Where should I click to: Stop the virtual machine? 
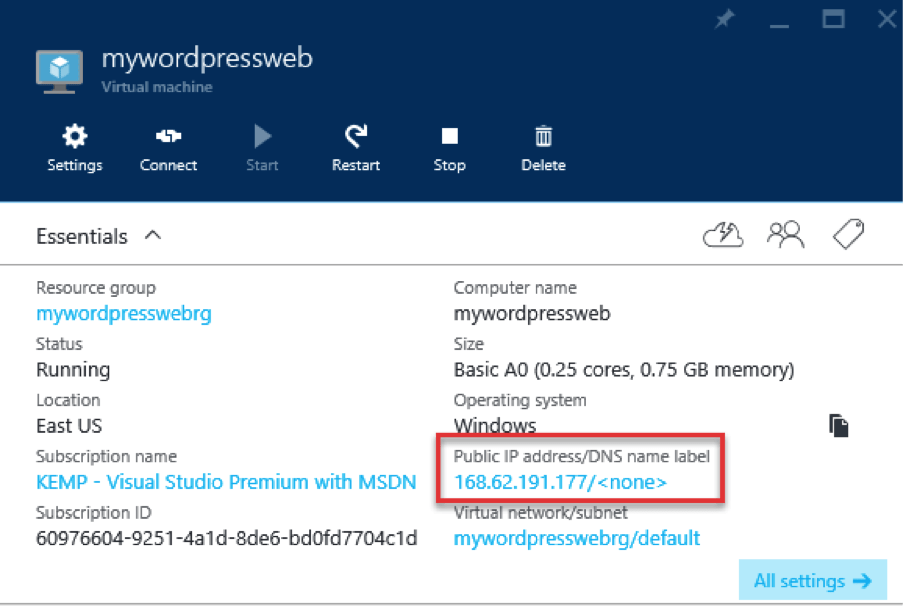(449, 137)
